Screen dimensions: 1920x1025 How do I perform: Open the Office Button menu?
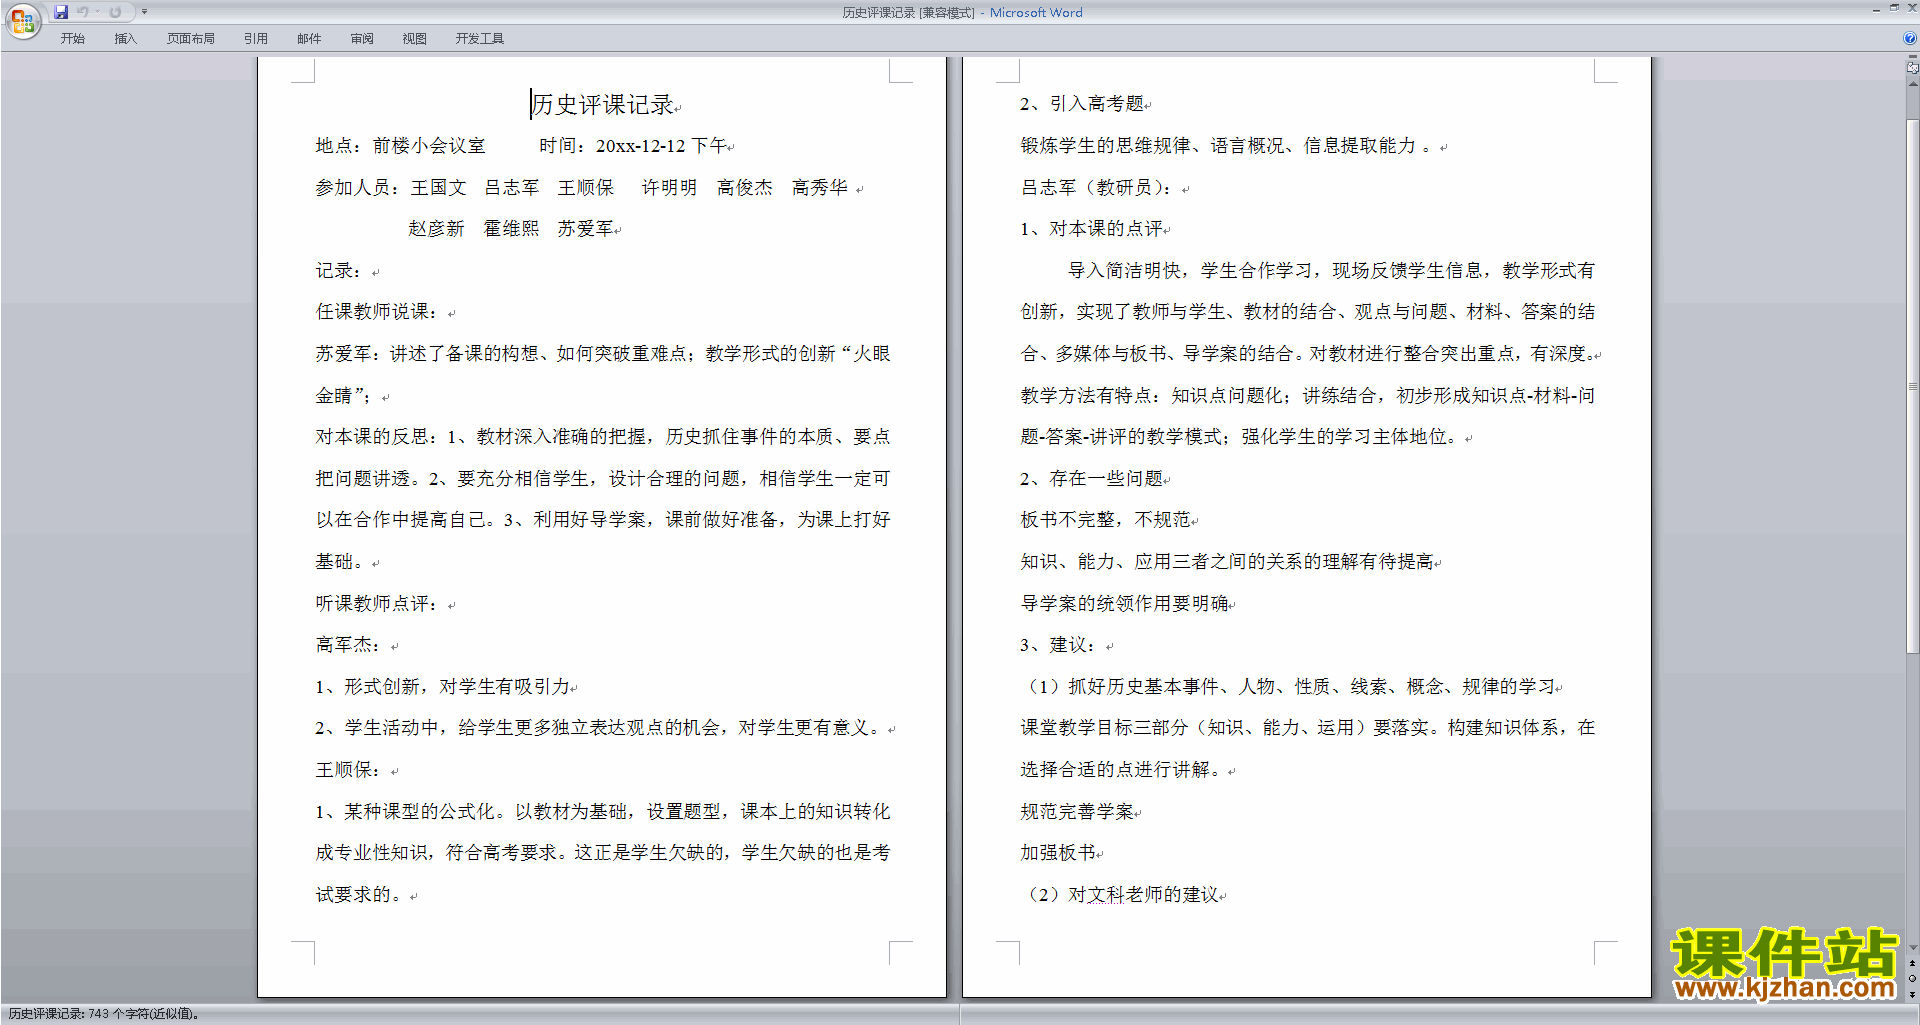tap(22, 21)
